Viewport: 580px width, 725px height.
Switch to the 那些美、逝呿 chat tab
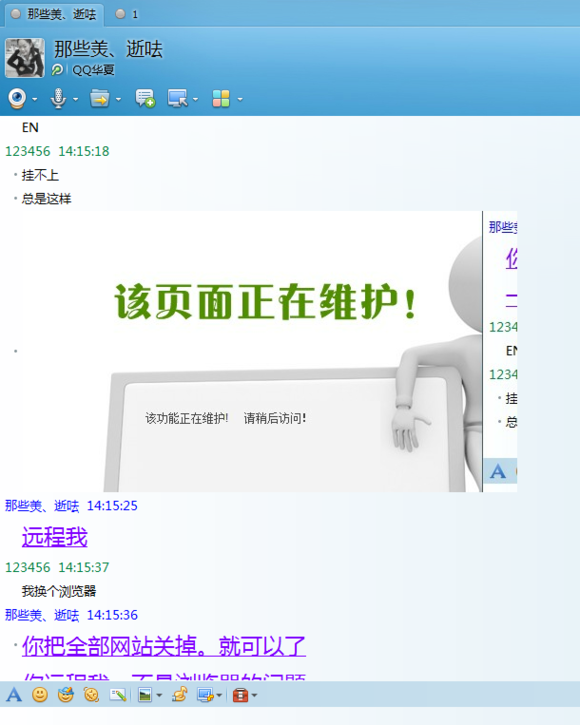[54, 14]
